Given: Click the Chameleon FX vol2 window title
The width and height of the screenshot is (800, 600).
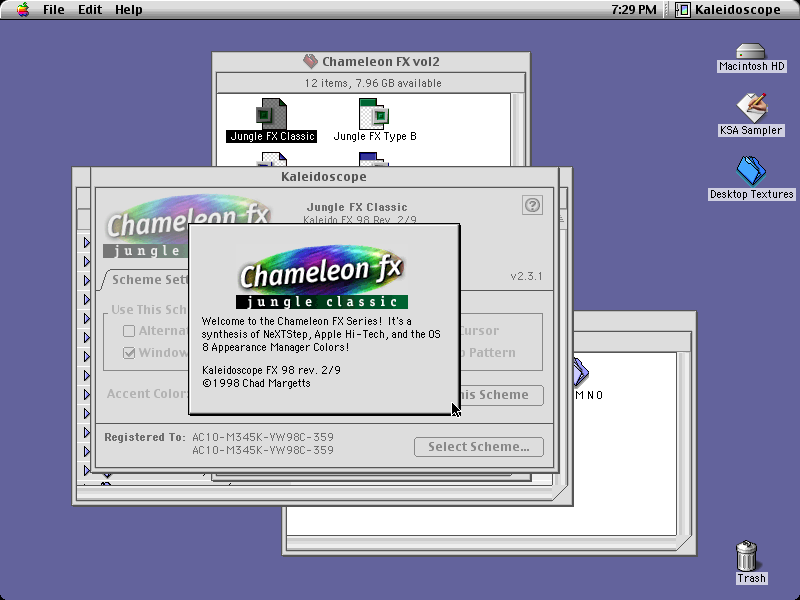Looking at the screenshot, I should pyautogui.click(x=381, y=62).
